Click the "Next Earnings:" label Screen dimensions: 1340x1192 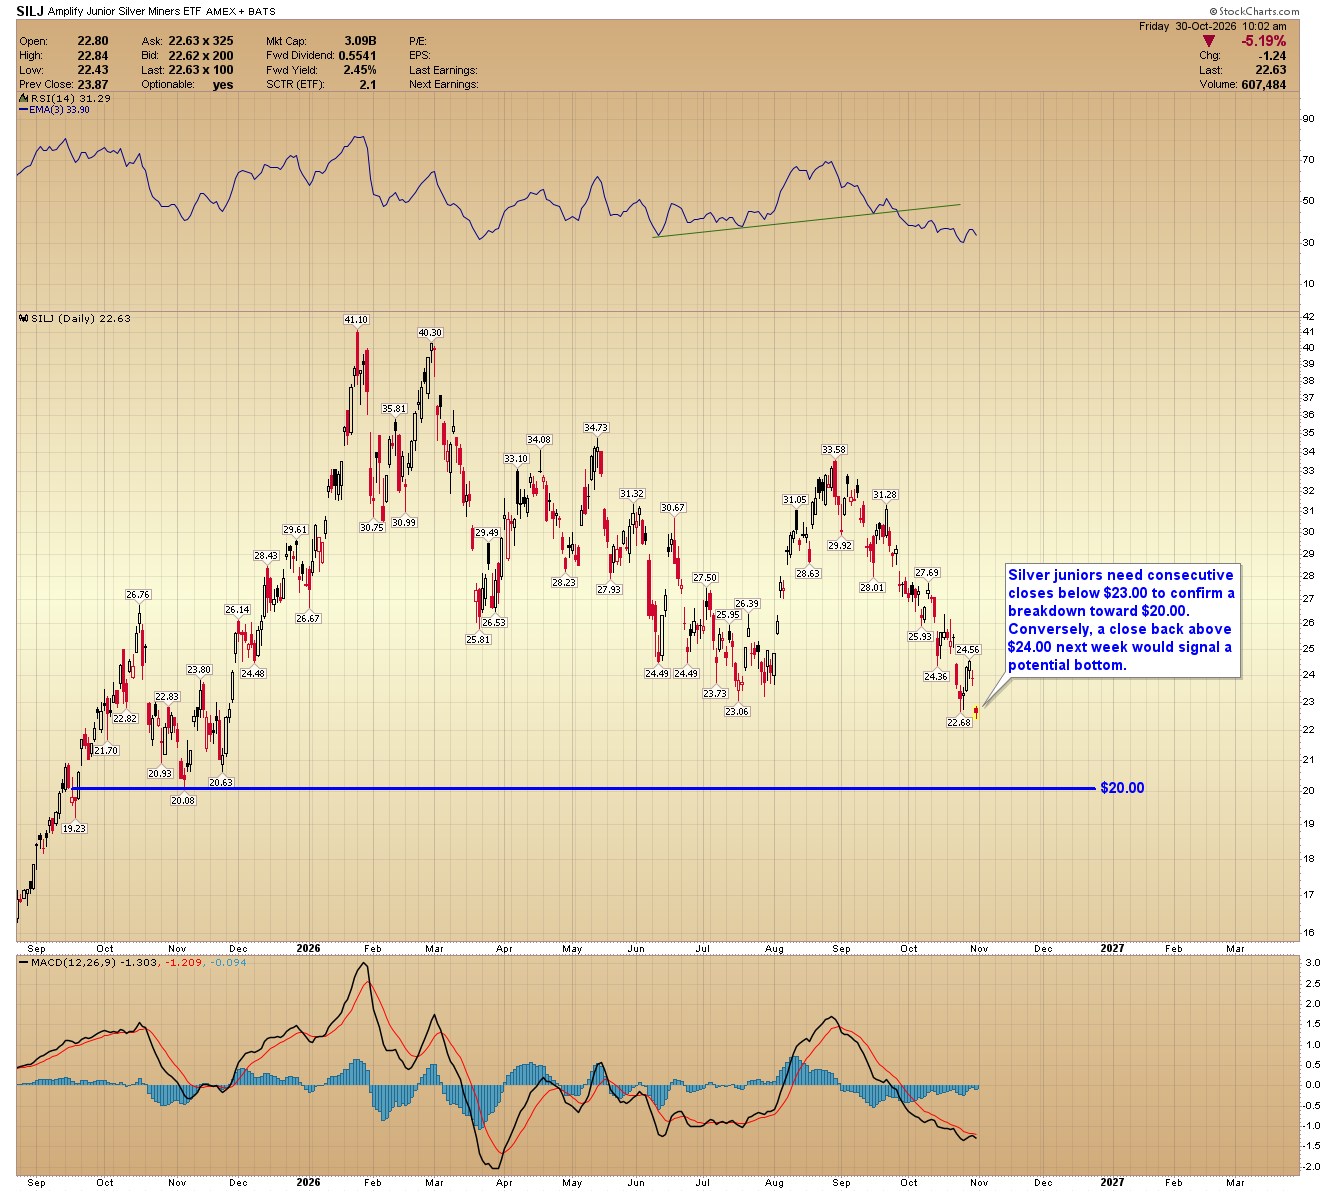coord(444,84)
